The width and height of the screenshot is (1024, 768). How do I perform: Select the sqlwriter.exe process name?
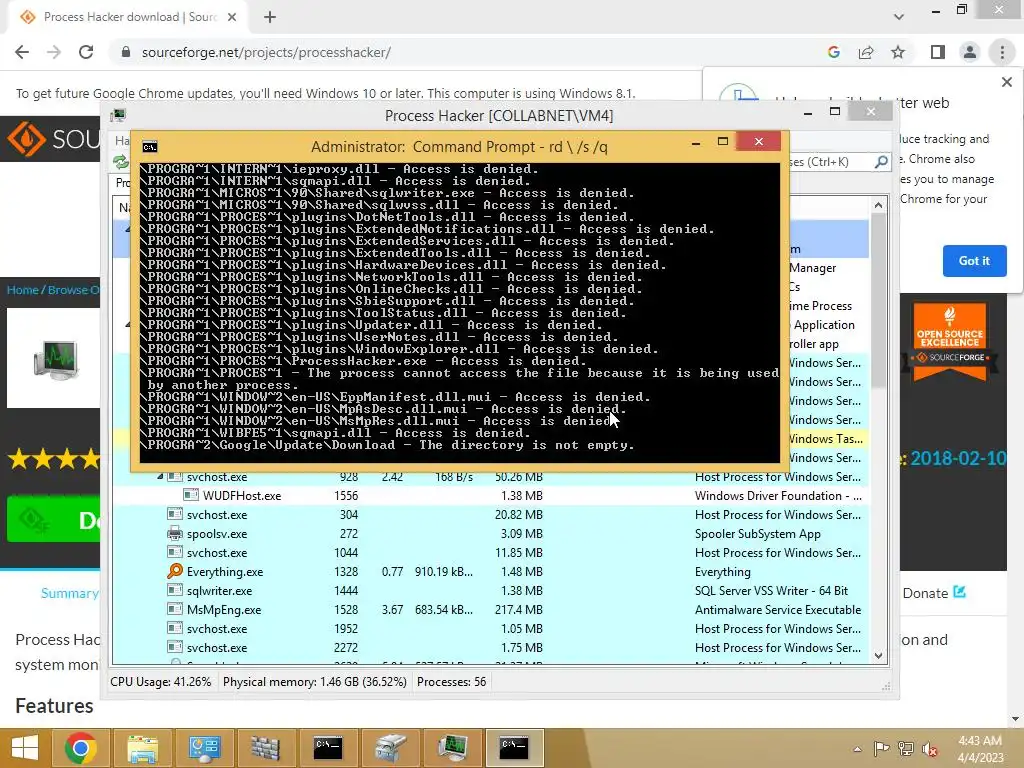click(x=219, y=590)
